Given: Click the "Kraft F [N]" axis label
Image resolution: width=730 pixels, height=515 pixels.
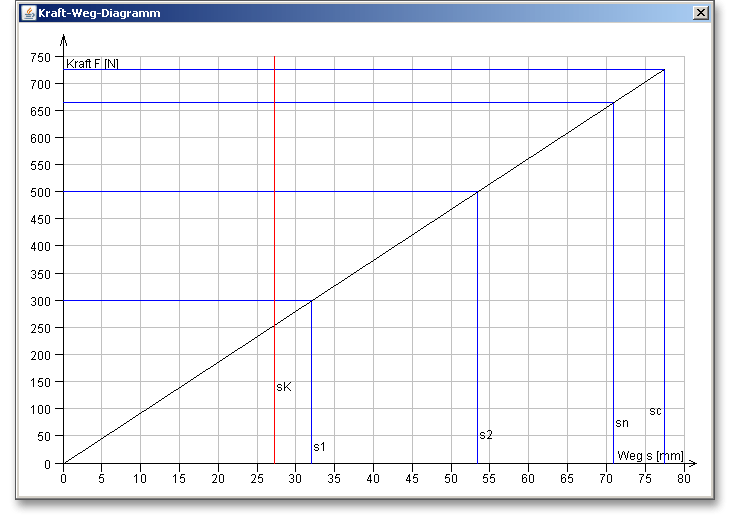Looking at the screenshot, I should point(92,64).
